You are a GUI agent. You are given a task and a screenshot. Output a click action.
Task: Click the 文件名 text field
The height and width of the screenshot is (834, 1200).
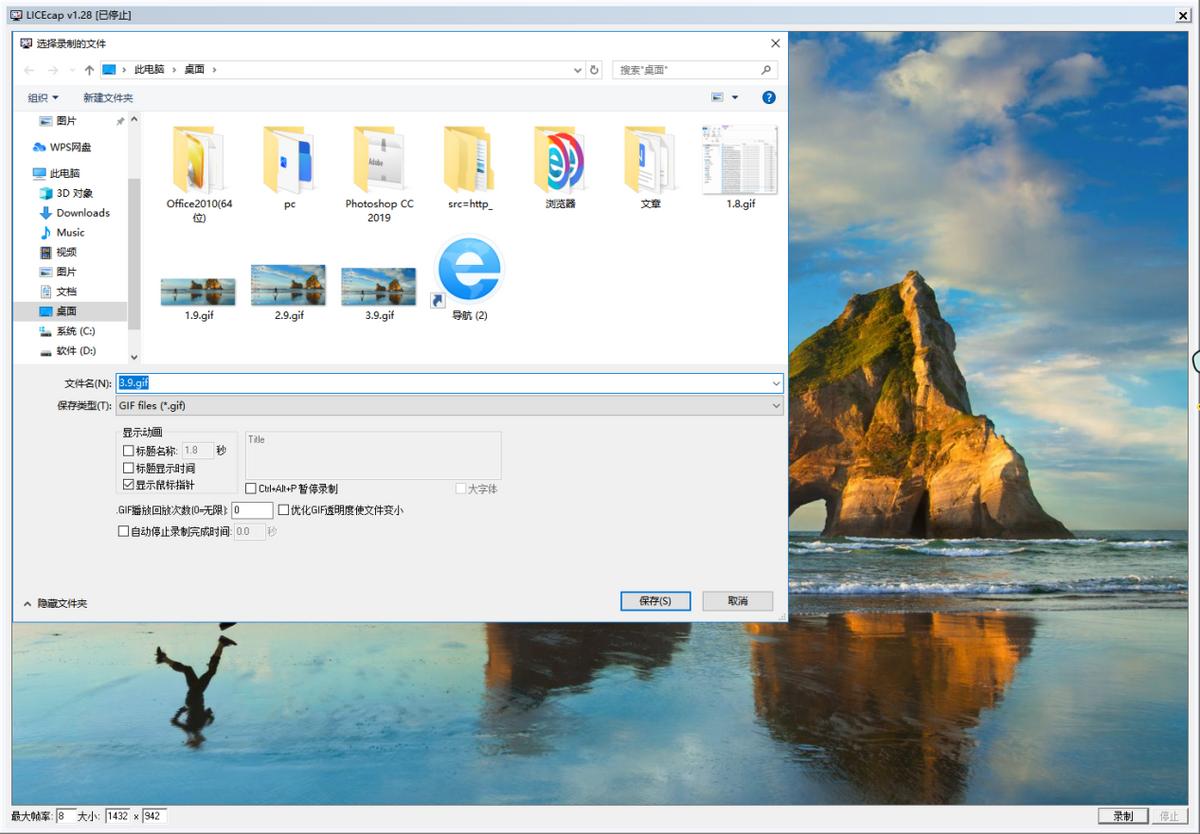coord(443,383)
